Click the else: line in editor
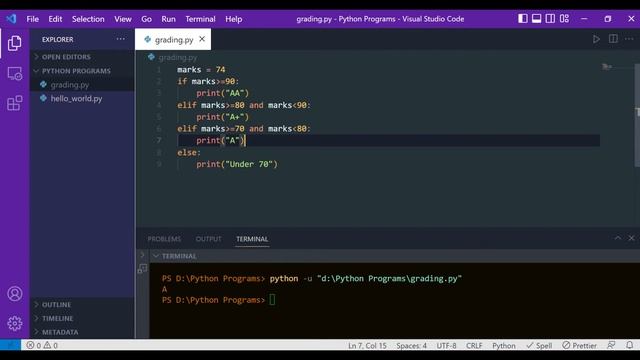640x360 pixels. 189,153
